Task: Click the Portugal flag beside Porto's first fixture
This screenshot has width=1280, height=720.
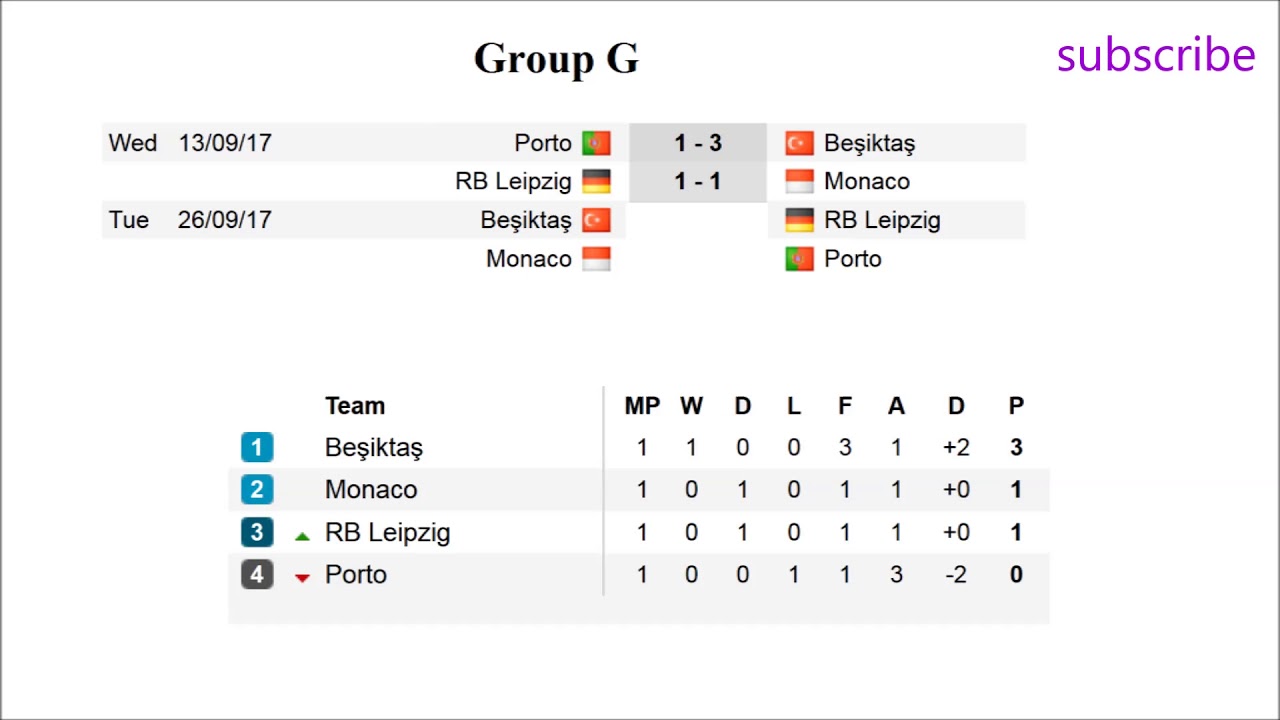Action: (x=596, y=143)
